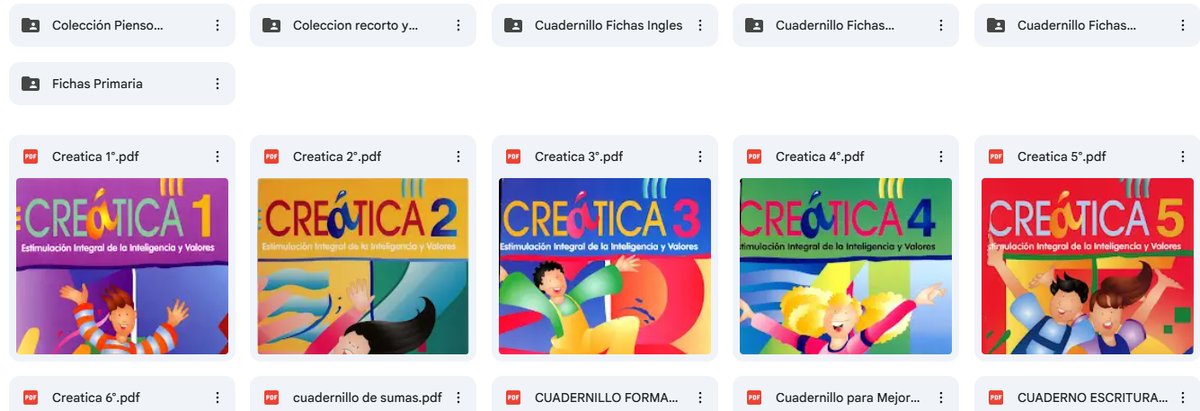
Task: Click three-dot menu for Cuadernillo Fichas Ingles
Action: (x=700, y=25)
